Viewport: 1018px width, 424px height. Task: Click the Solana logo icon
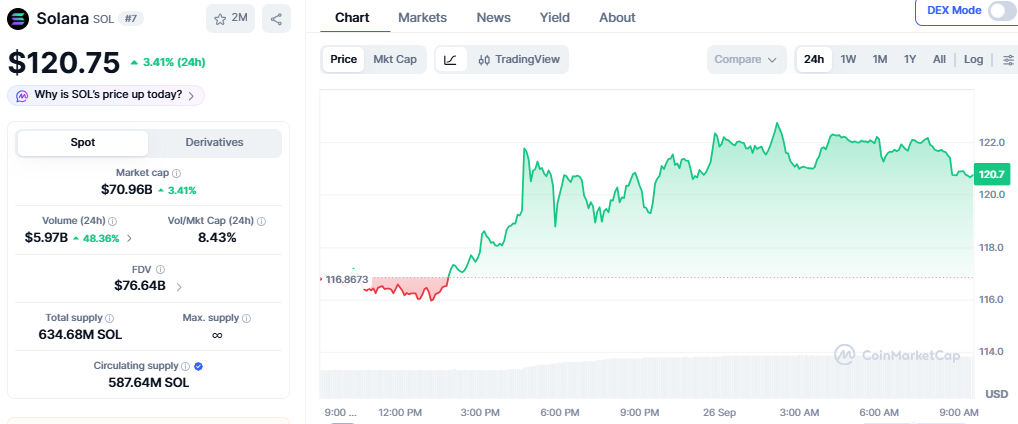click(x=18, y=19)
